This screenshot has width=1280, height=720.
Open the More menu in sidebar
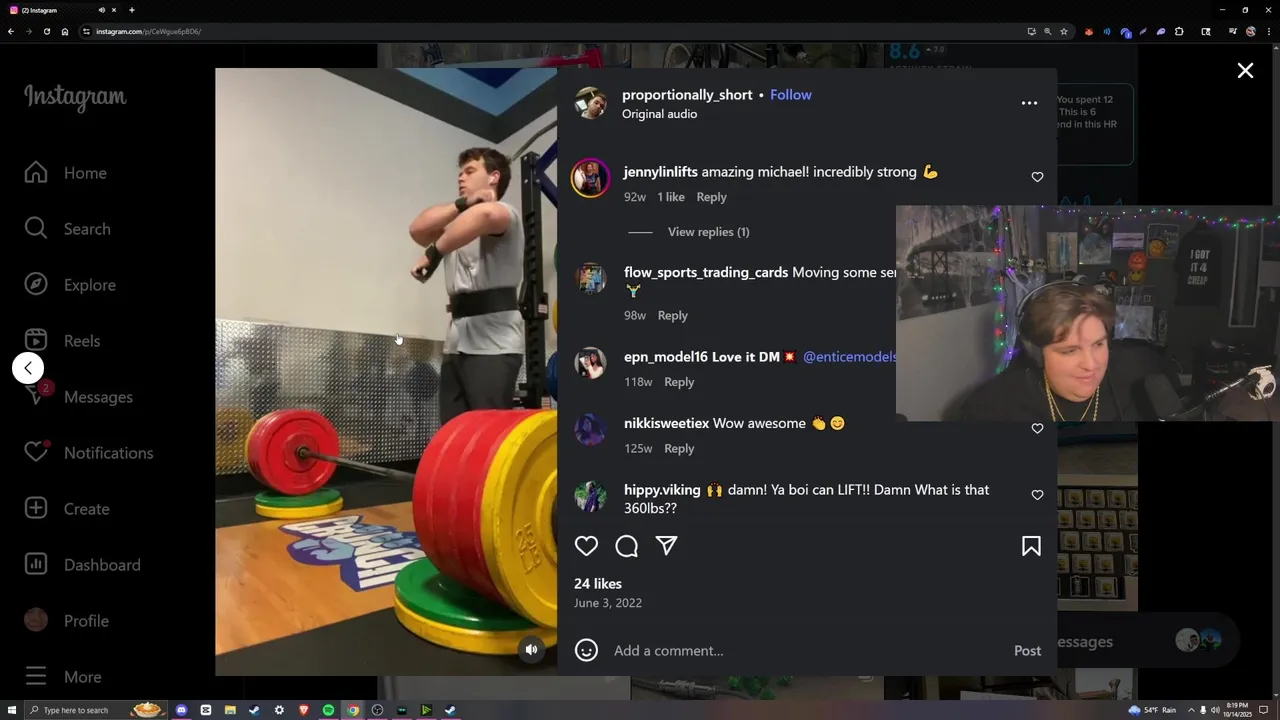tap(62, 677)
